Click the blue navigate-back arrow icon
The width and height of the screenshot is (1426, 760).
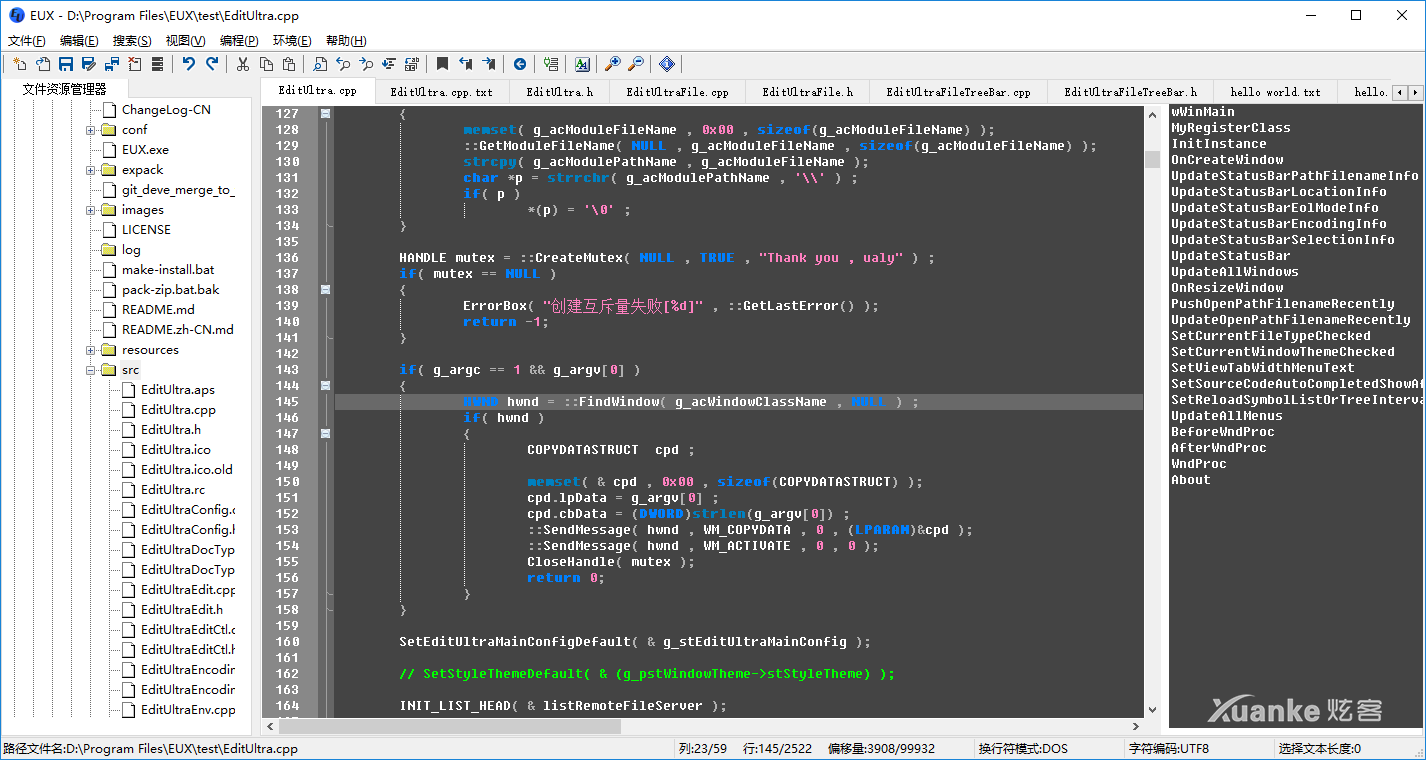tap(520, 64)
